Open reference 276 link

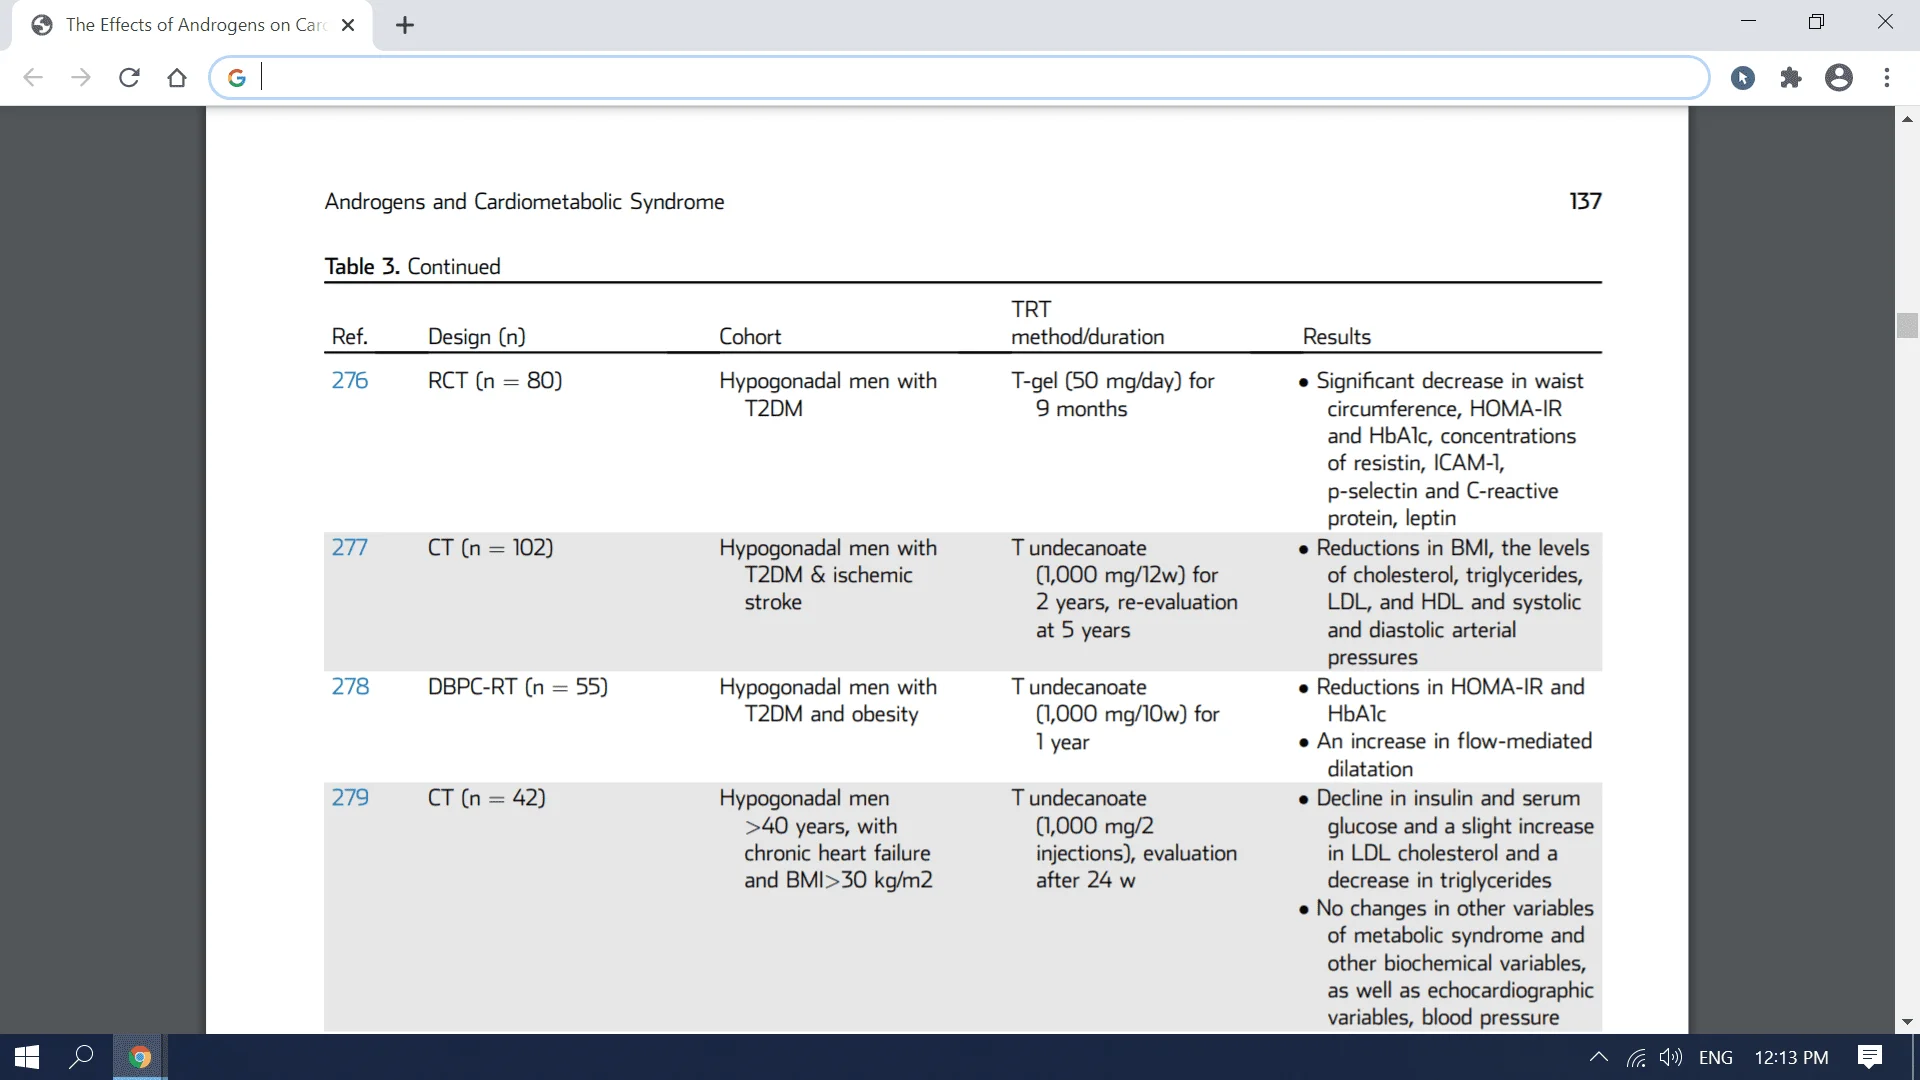(350, 381)
